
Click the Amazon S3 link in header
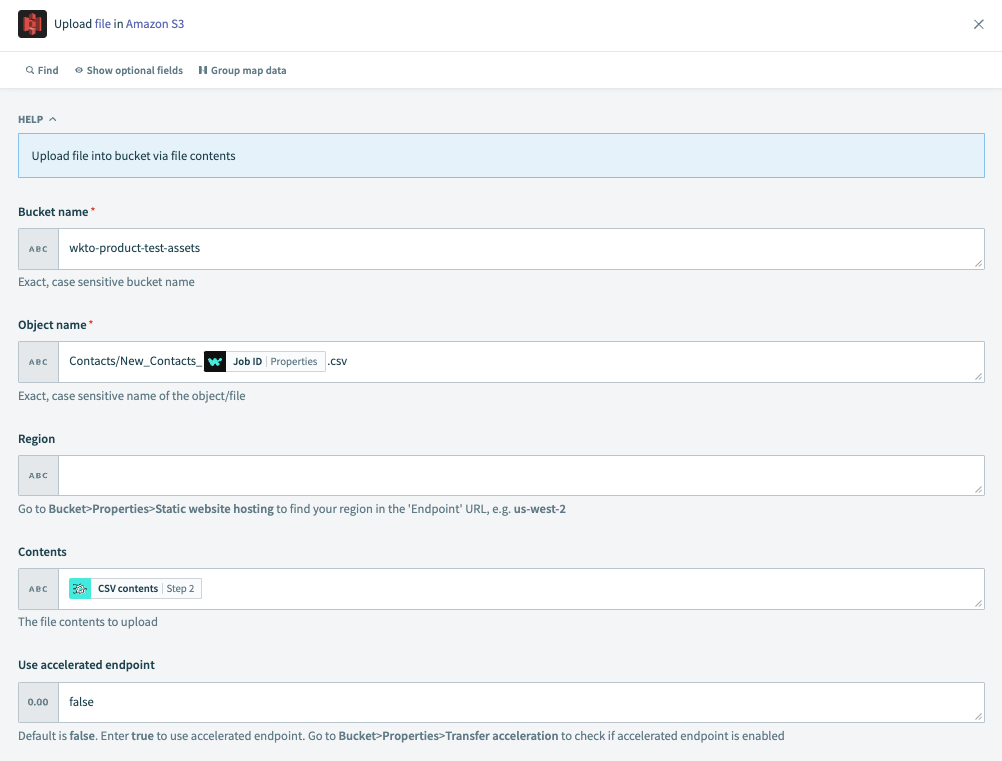coord(155,24)
